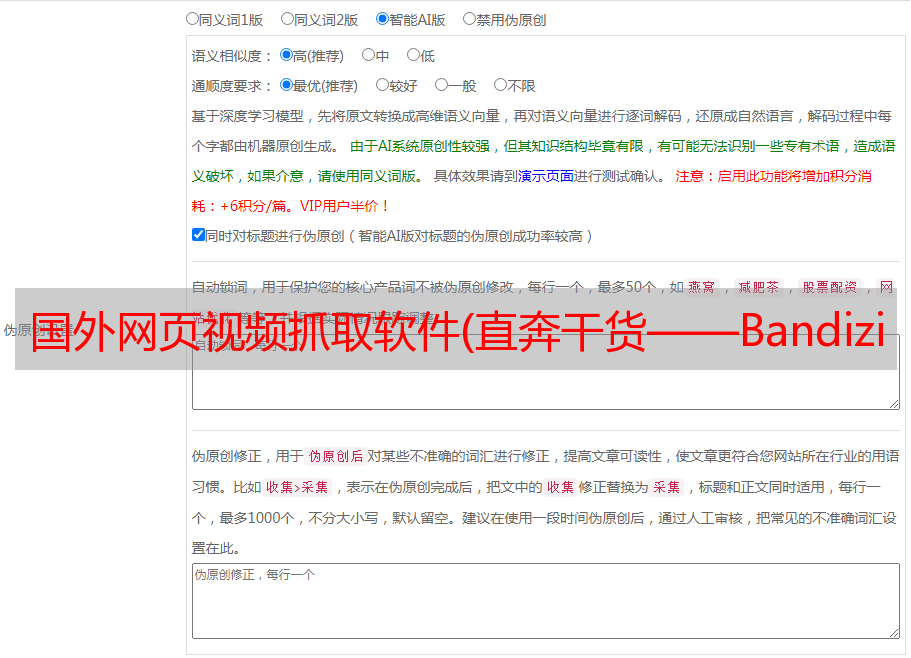Click the 自动锁词 textarea resize handle

tap(894, 404)
